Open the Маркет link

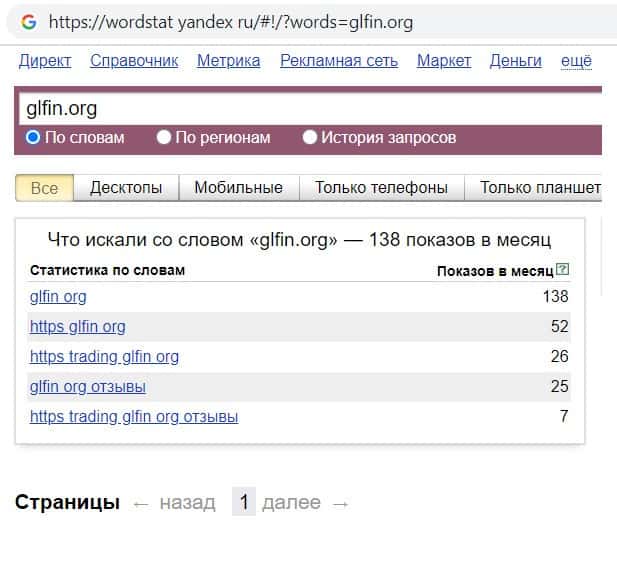pyautogui.click(x=444, y=61)
